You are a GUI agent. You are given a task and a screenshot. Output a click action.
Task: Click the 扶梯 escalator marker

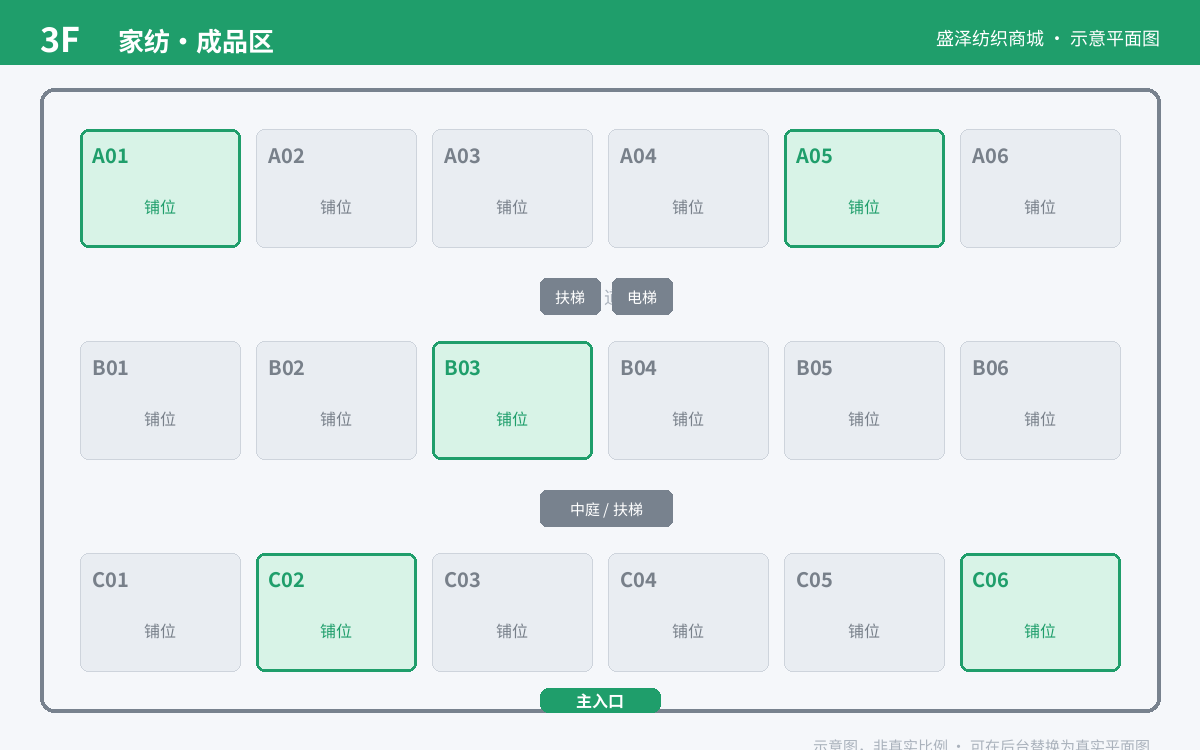(570, 296)
